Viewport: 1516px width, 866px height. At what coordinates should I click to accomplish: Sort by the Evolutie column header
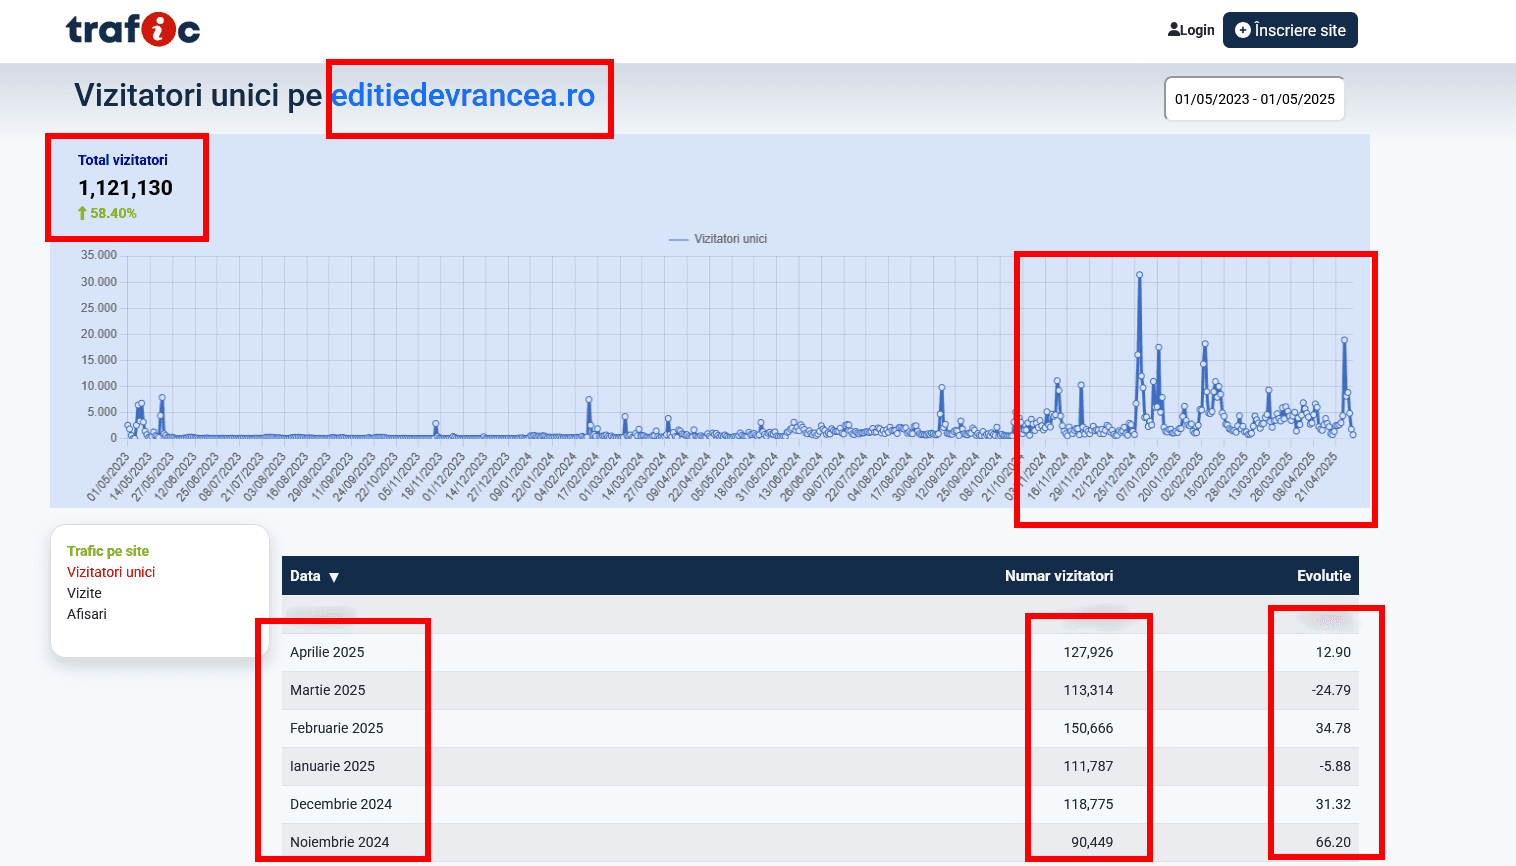(1323, 576)
